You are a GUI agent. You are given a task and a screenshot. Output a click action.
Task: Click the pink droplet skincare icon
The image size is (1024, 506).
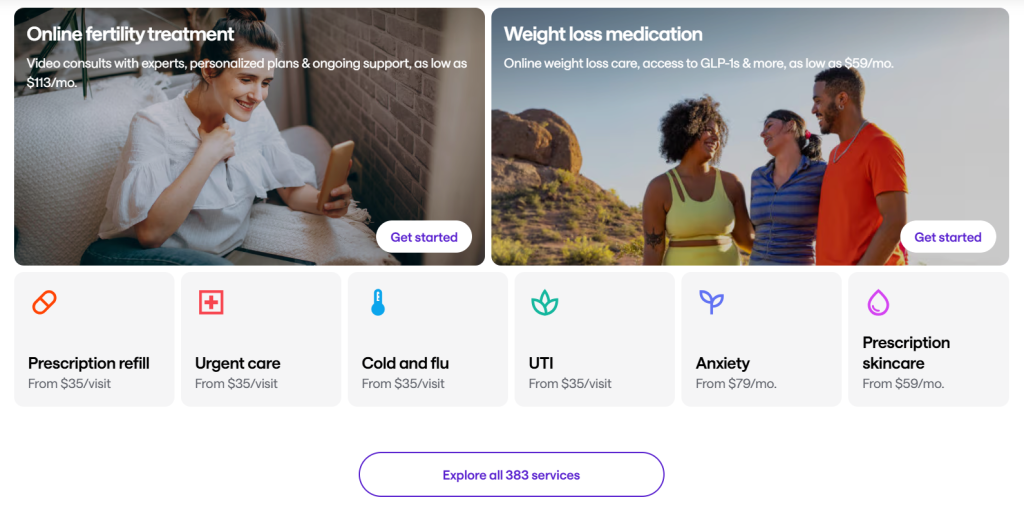point(878,302)
